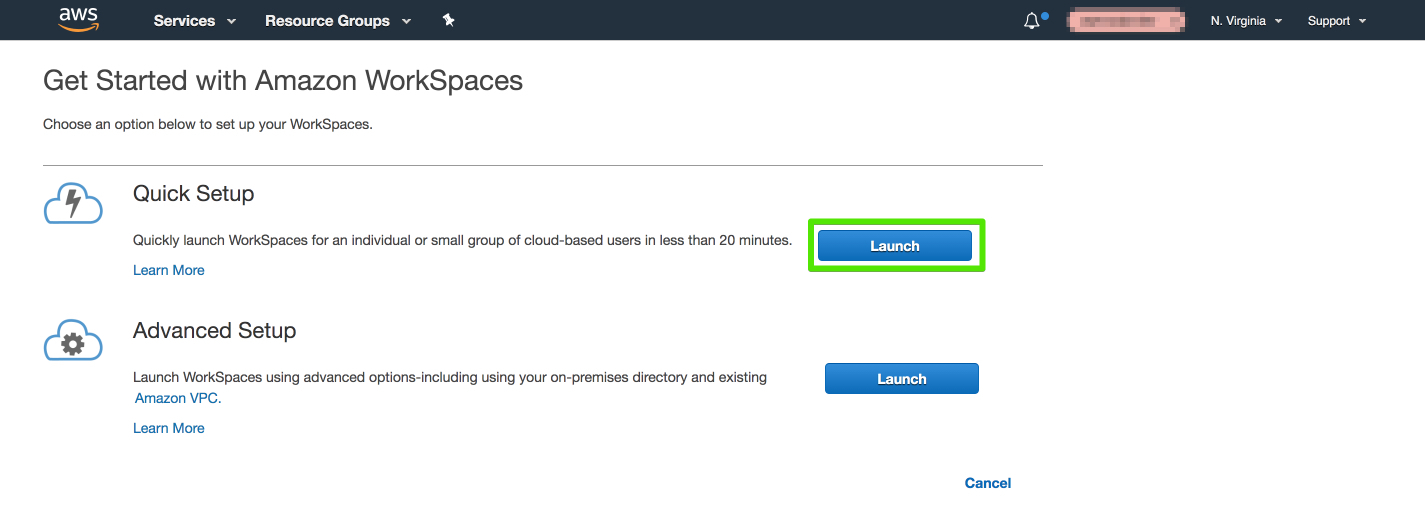
Task: Click the Quick Setup lightning cloud icon
Action: pyautogui.click(x=73, y=203)
